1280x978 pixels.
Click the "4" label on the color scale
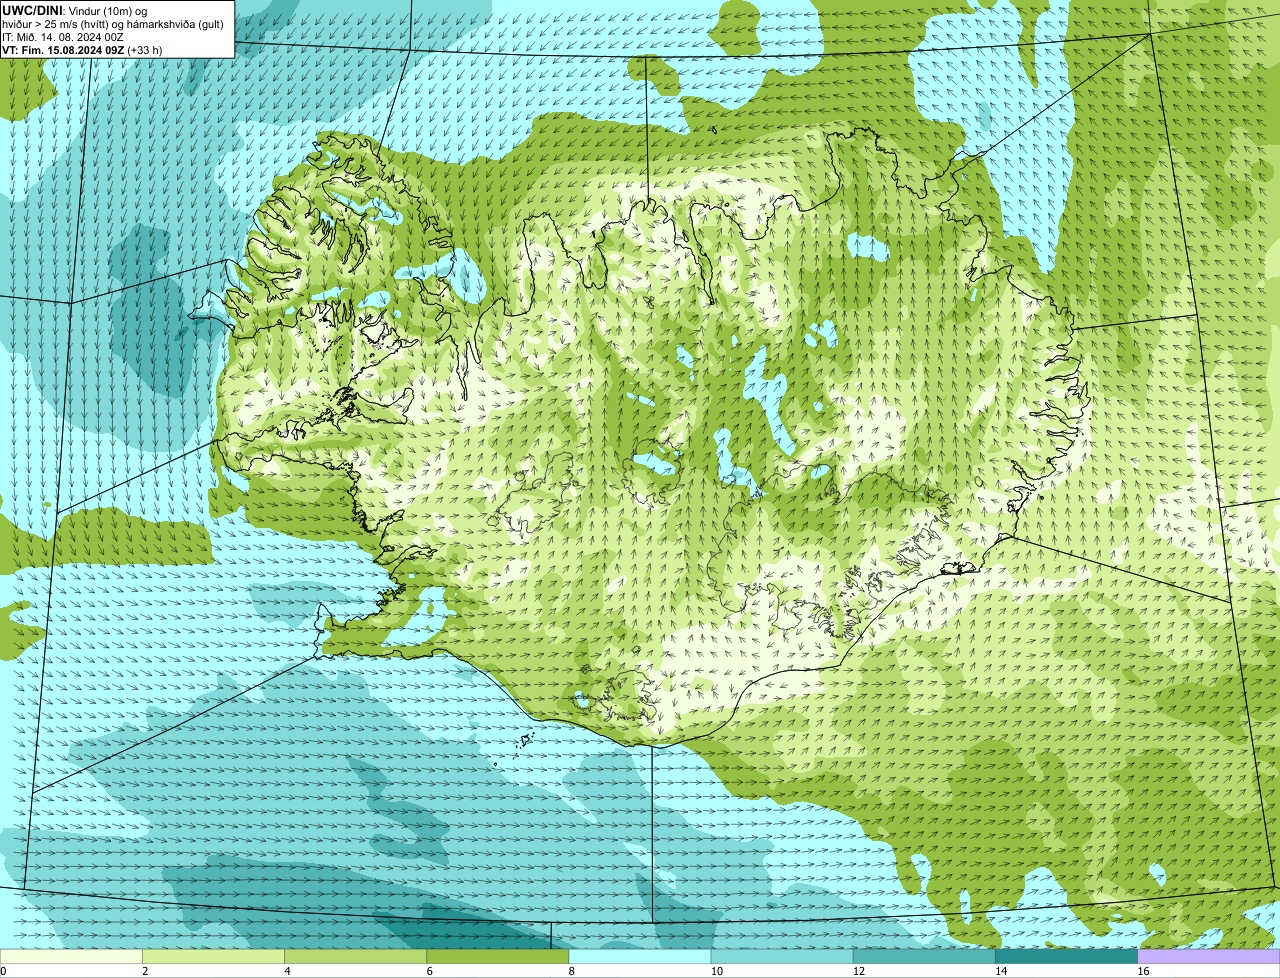click(288, 971)
